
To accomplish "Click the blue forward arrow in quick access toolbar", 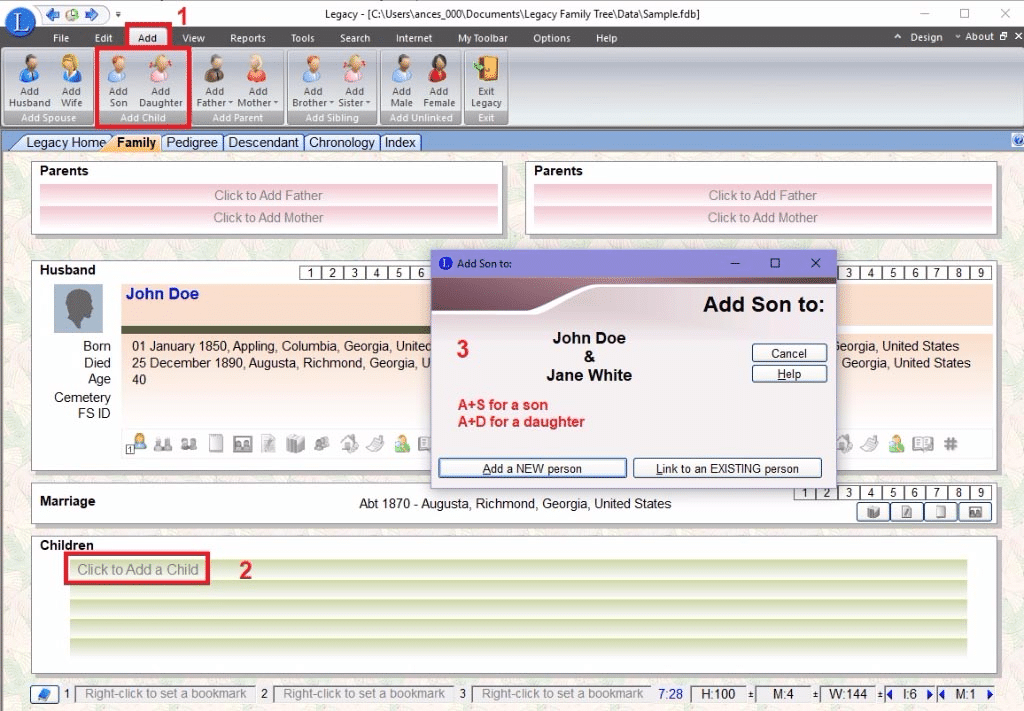I will [91, 14].
